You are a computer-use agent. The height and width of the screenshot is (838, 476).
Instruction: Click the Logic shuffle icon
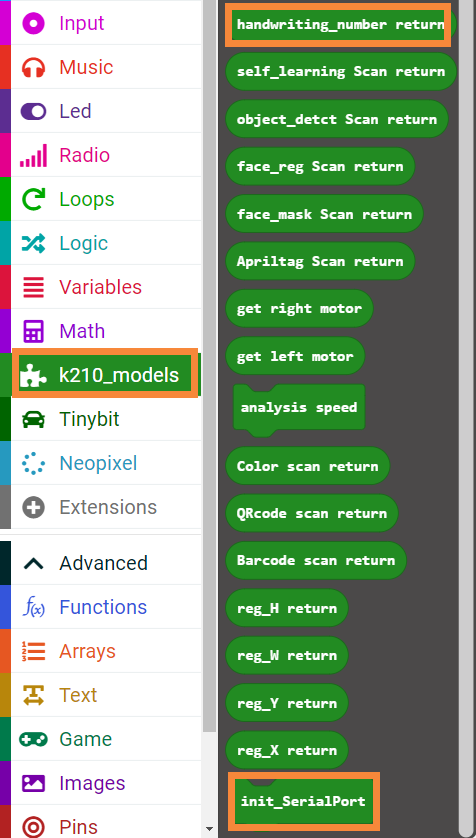(34, 243)
